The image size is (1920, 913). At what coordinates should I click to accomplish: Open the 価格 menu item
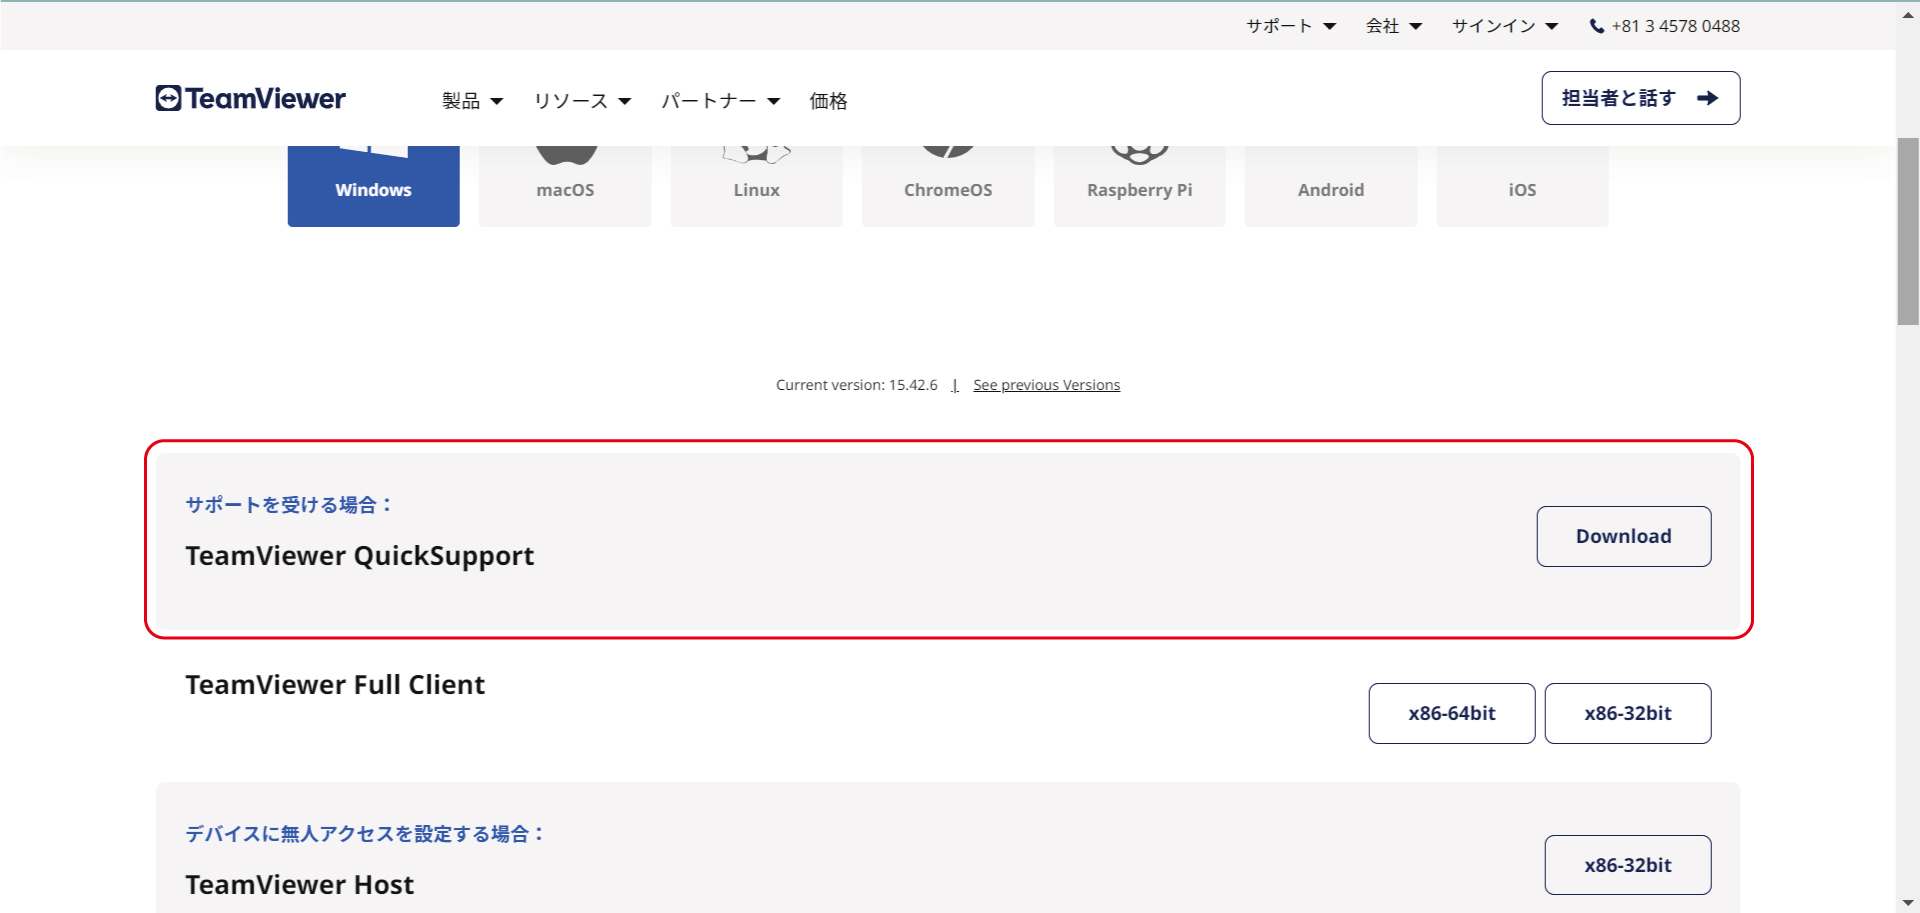click(x=828, y=101)
